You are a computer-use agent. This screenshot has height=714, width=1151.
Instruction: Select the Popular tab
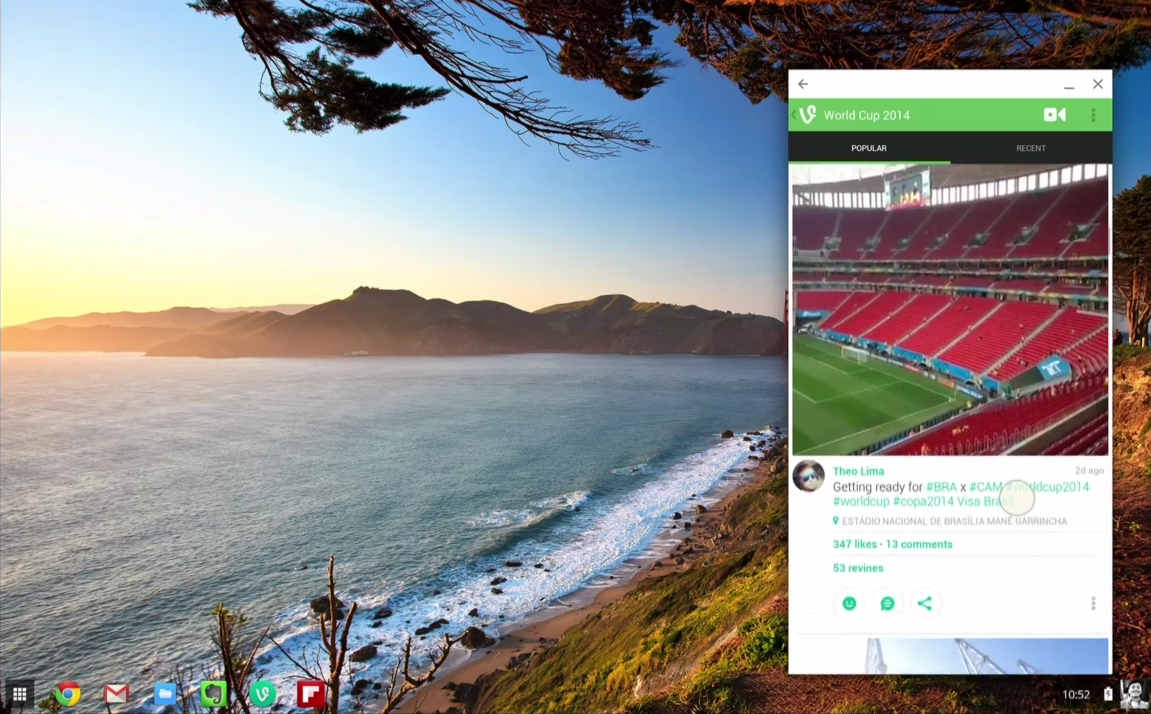pyautogui.click(x=869, y=148)
